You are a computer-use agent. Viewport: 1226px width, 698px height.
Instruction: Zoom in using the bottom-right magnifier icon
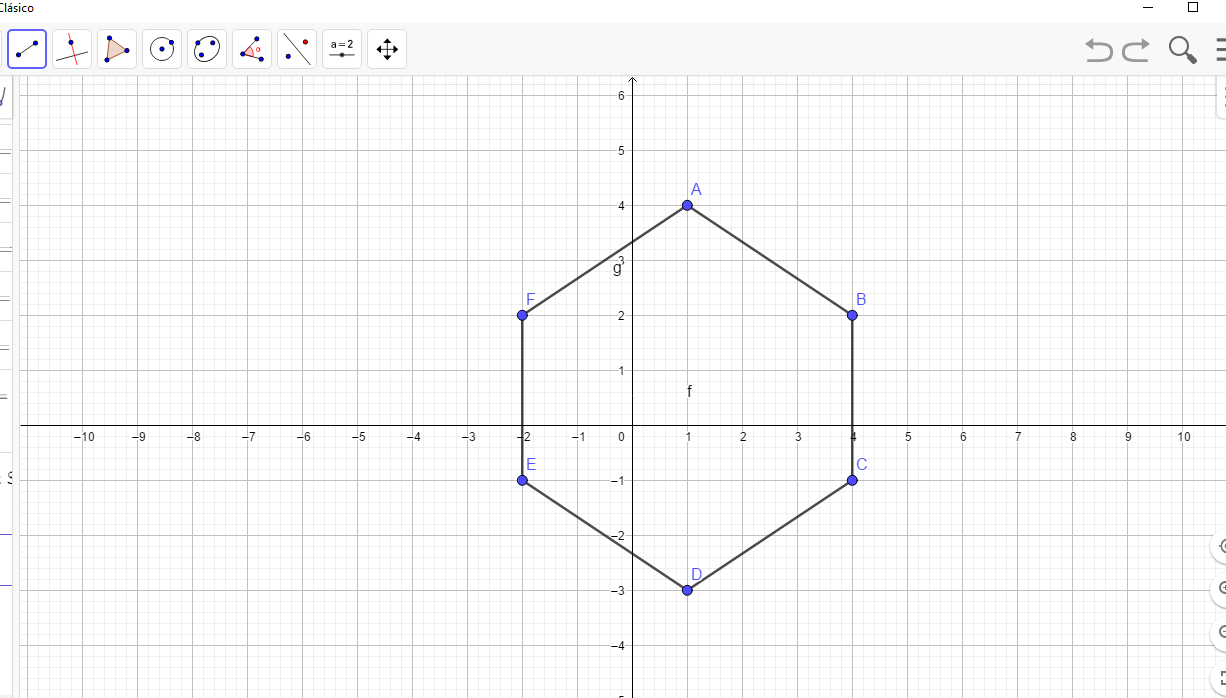tap(1222, 588)
